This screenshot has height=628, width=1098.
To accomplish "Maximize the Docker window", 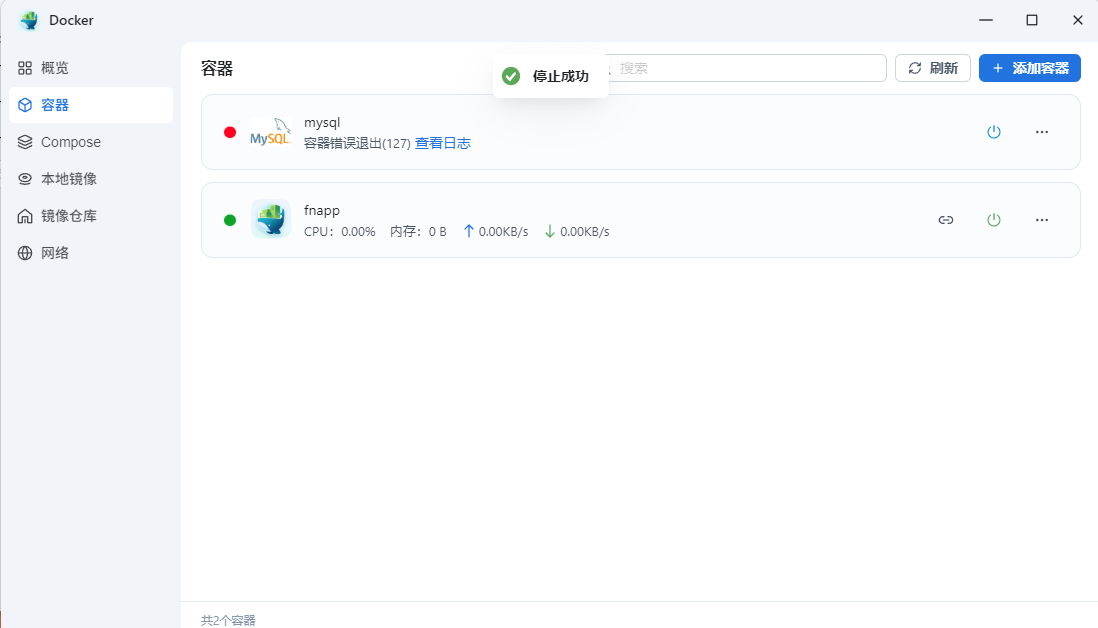I will [x=1031, y=20].
